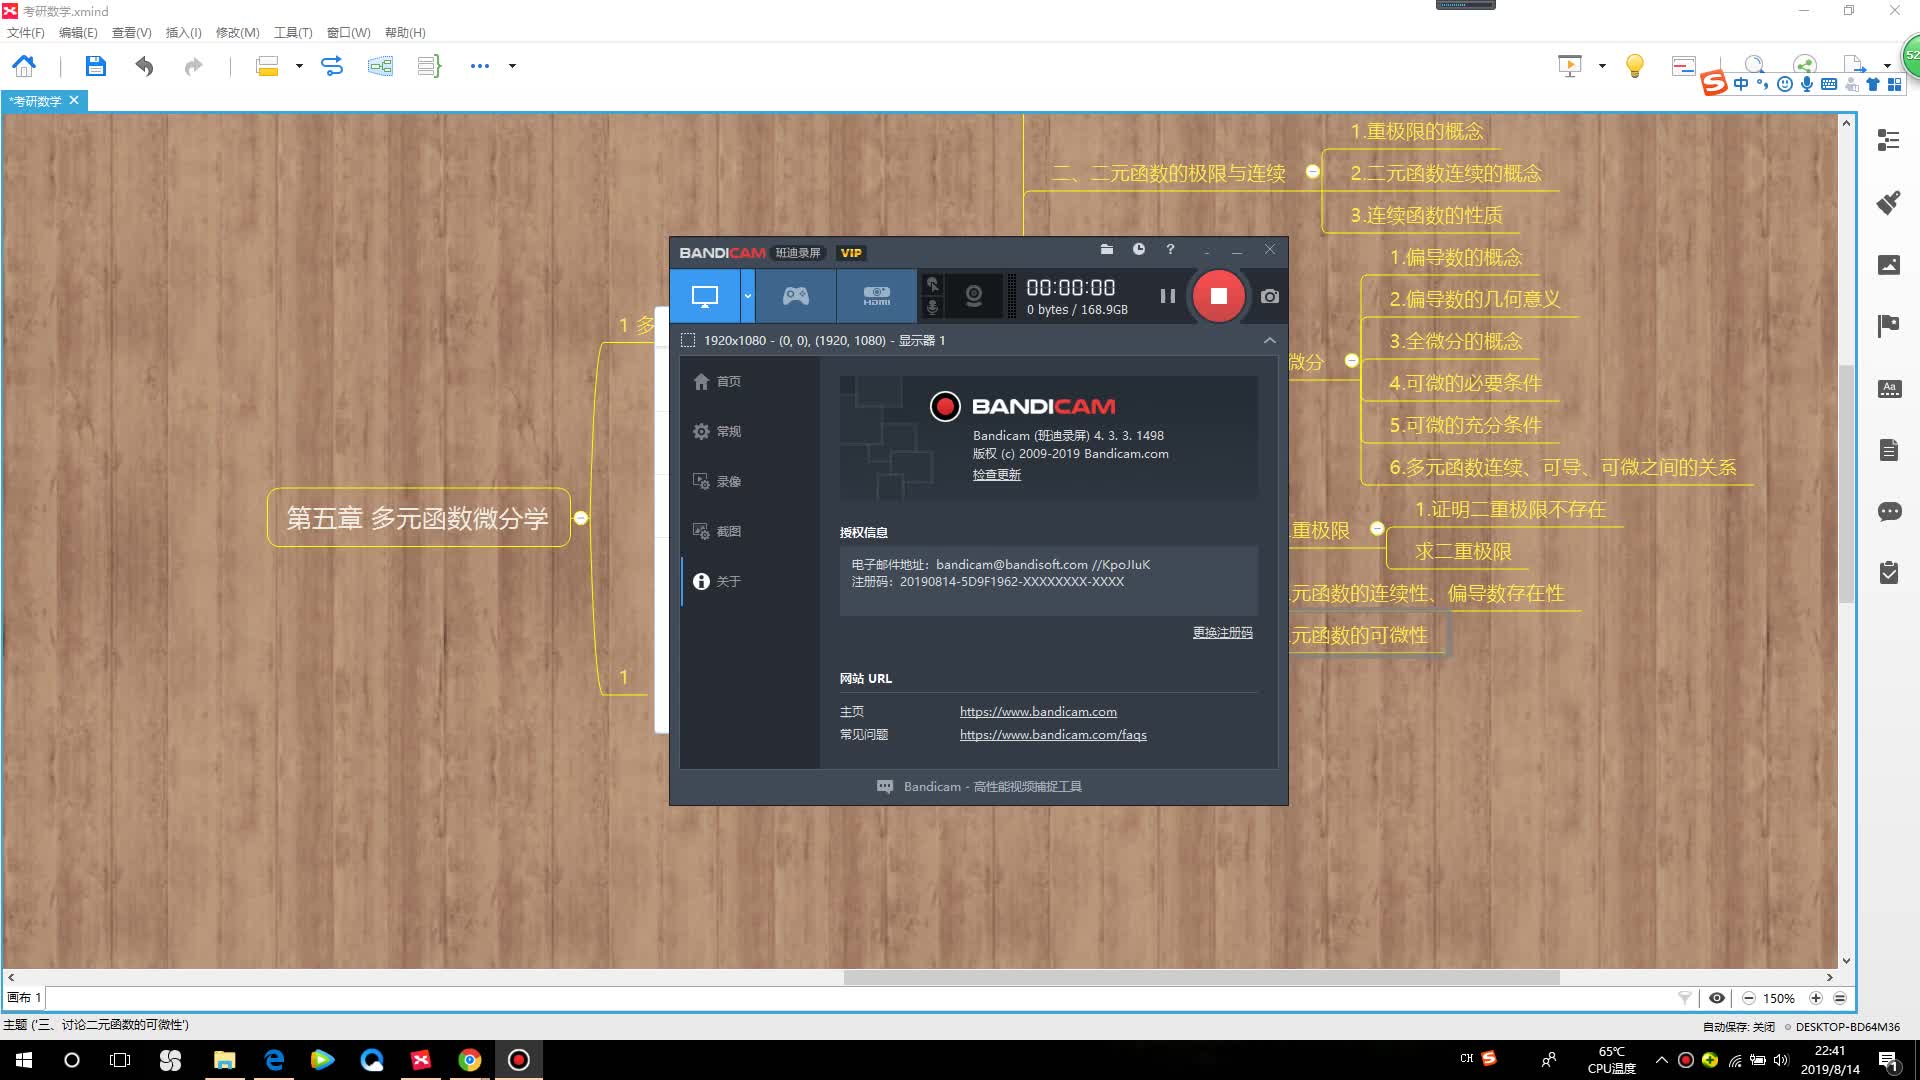Open the outline panel in right sidebar
This screenshot has width=1920, height=1080.
pyautogui.click(x=1888, y=140)
